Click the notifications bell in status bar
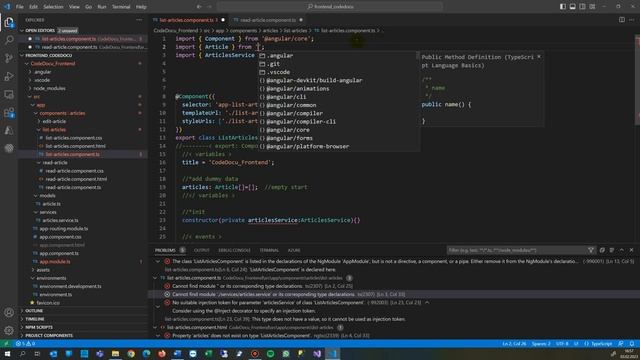Viewport: 640px width, 360px height. tap(631, 344)
